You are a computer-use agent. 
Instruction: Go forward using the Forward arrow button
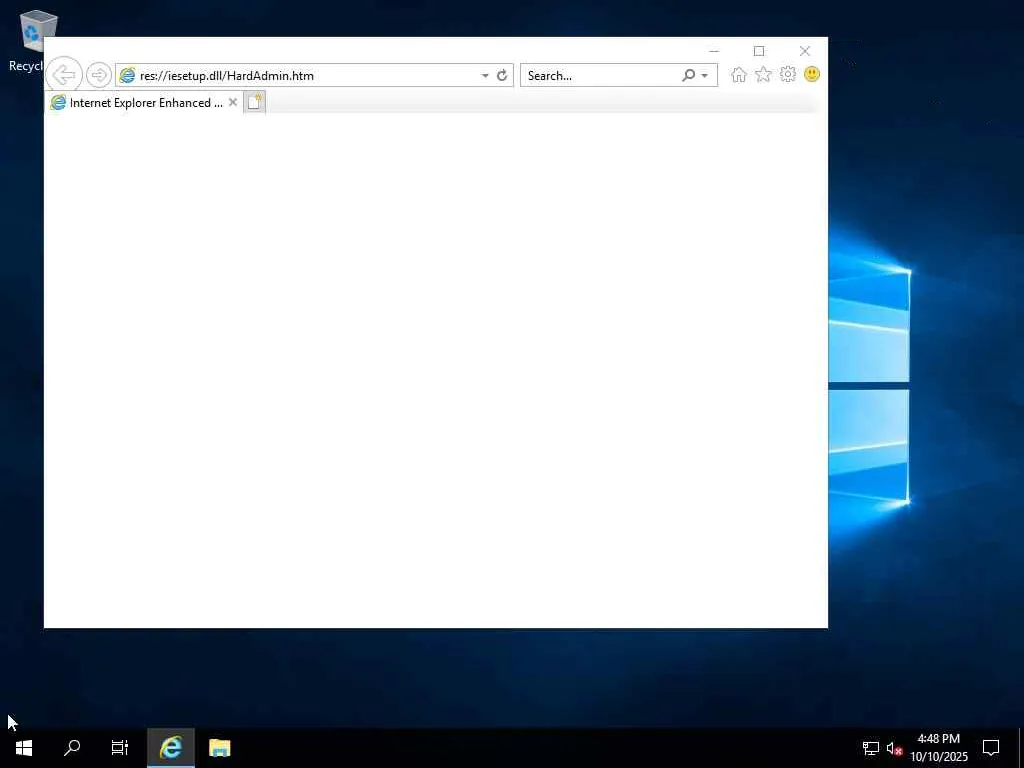pyautogui.click(x=99, y=75)
